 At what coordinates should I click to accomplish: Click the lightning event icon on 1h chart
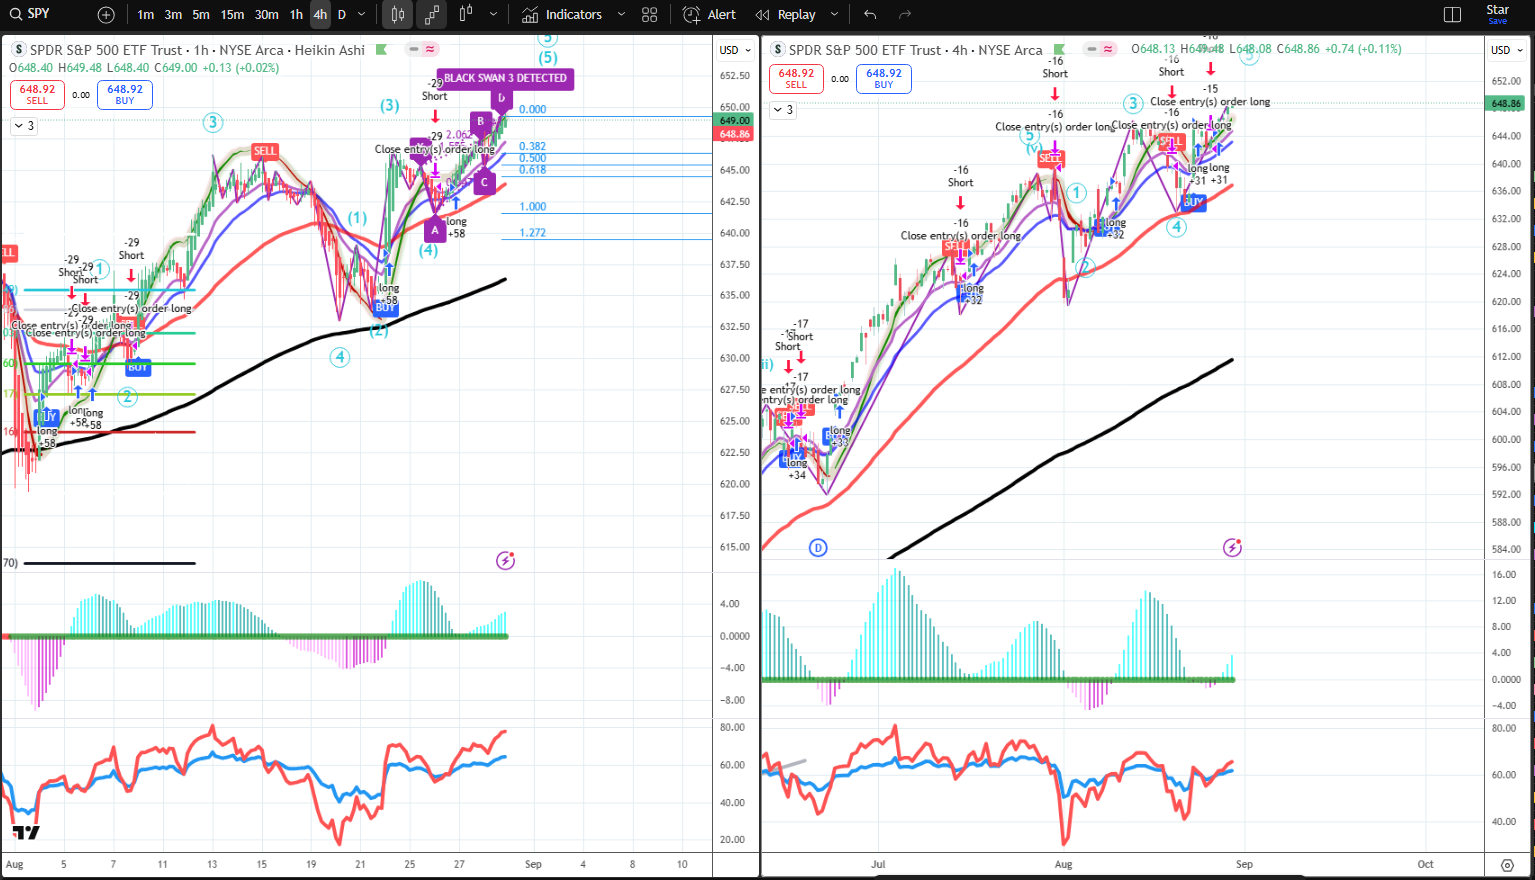[506, 561]
